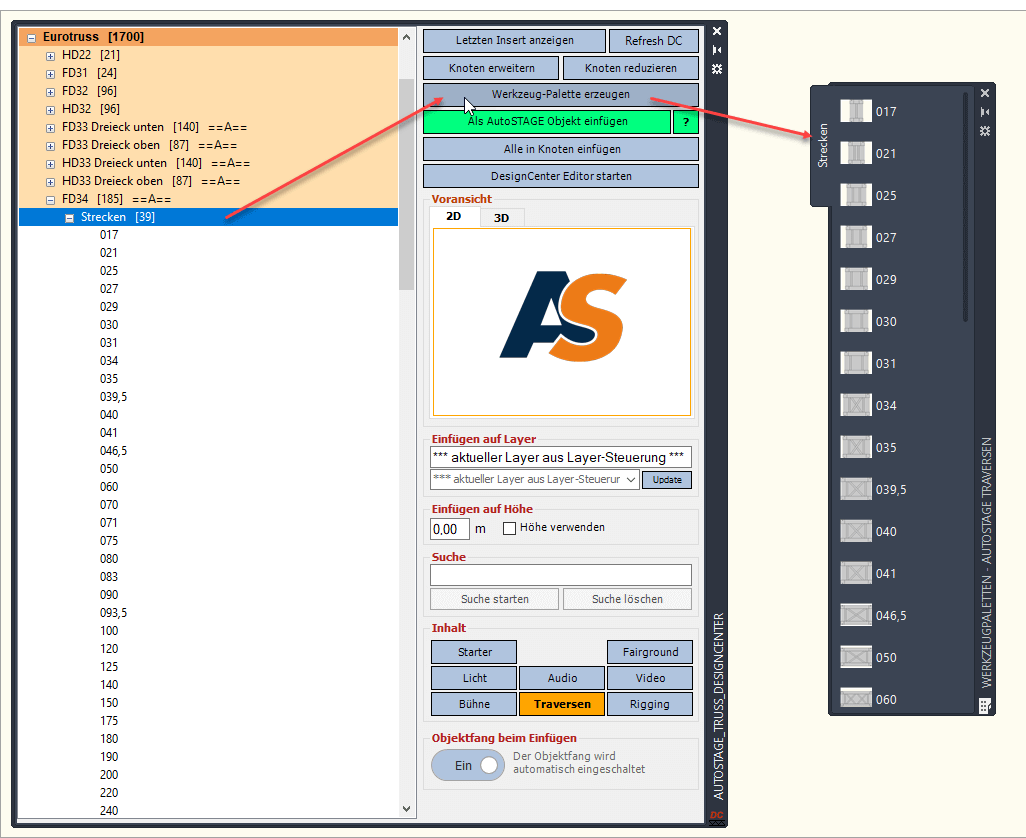Close the AutoSTAGE DesignCenter panel
Image resolution: width=1026 pixels, height=838 pixels.
pyautogui.click(x=717, y=31)
